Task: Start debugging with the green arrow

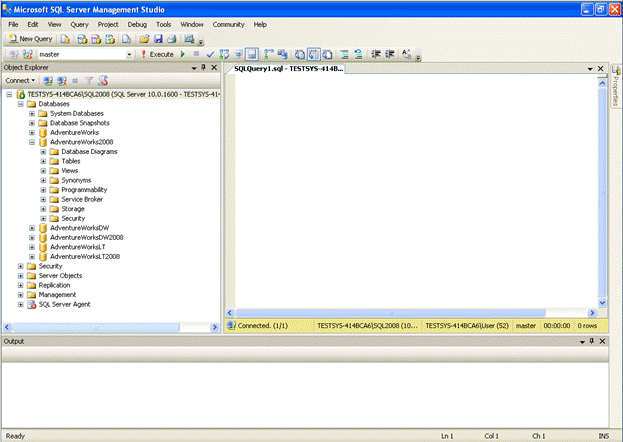Action: (x=183, y=54)
